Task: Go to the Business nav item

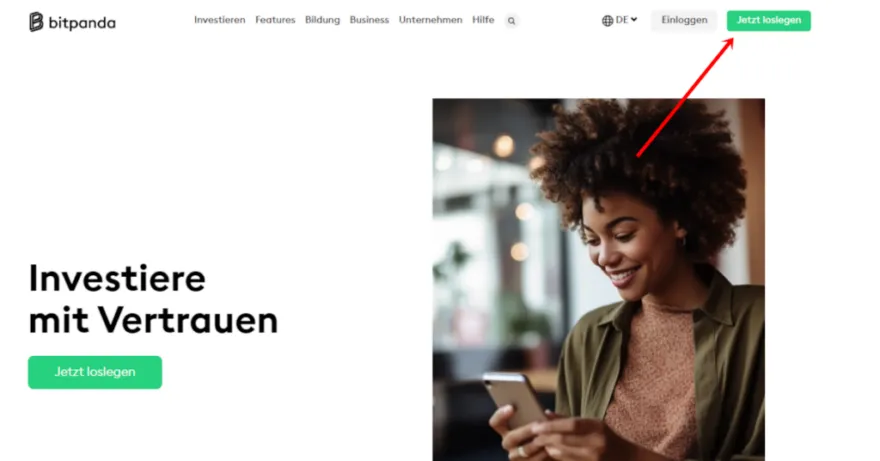Action: [369, 20]
